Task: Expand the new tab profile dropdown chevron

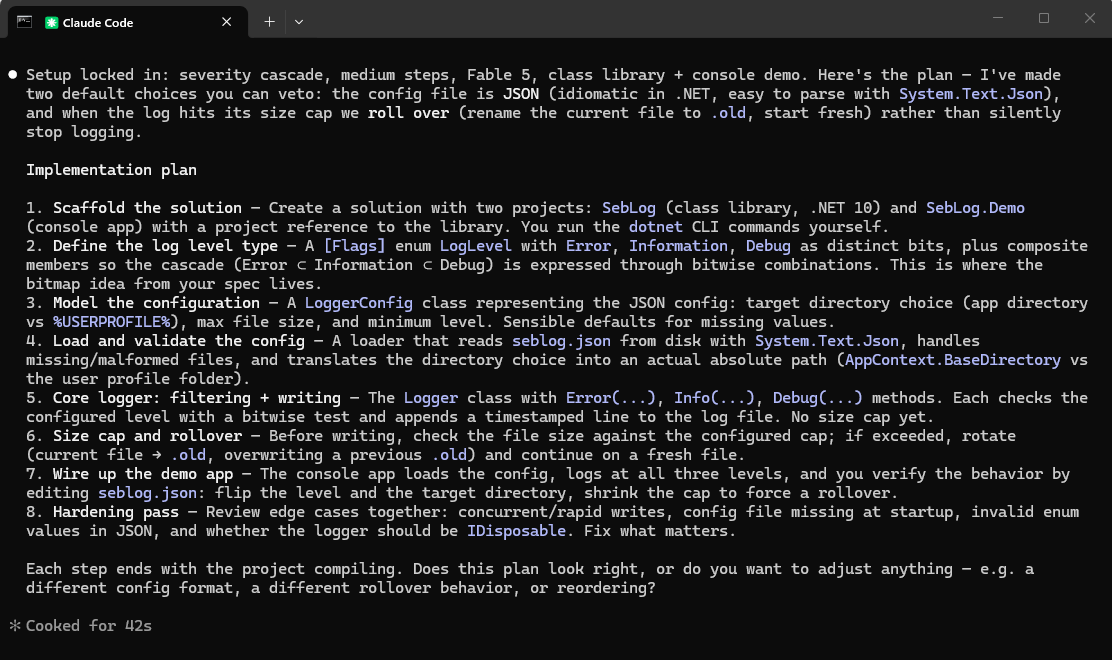Action: [x=299, y=22]
